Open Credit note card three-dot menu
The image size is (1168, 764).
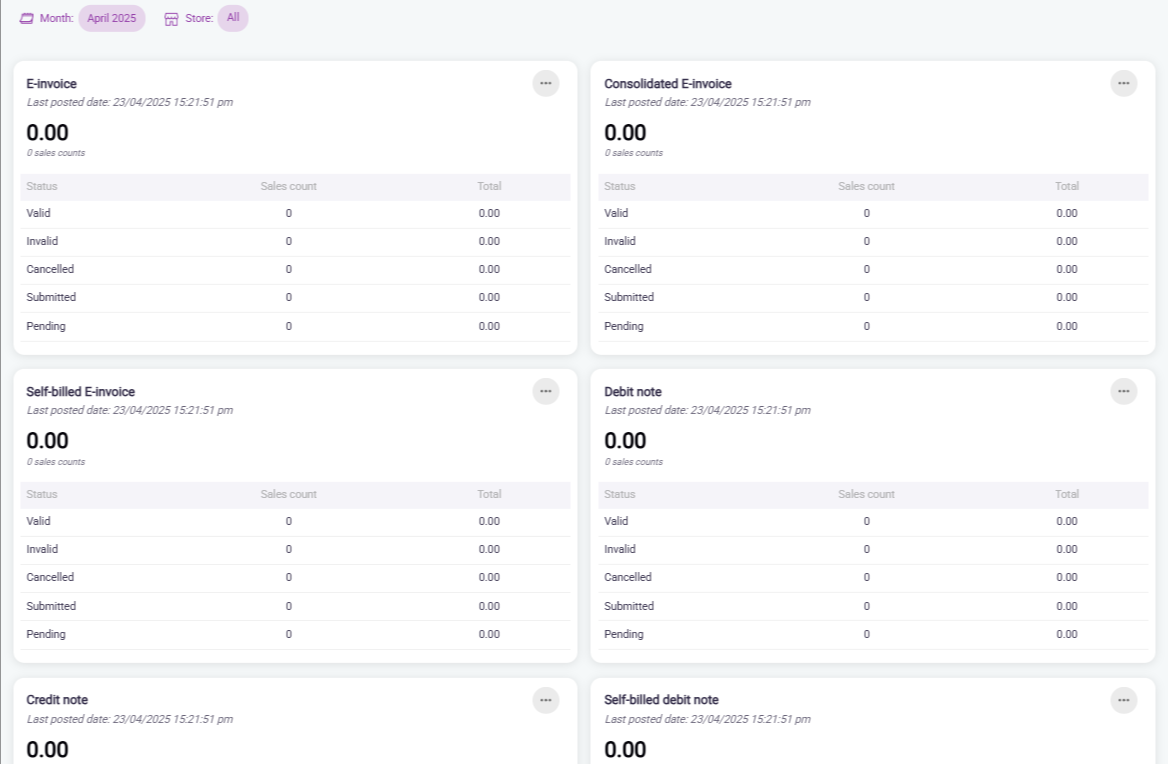coord(545,700)
